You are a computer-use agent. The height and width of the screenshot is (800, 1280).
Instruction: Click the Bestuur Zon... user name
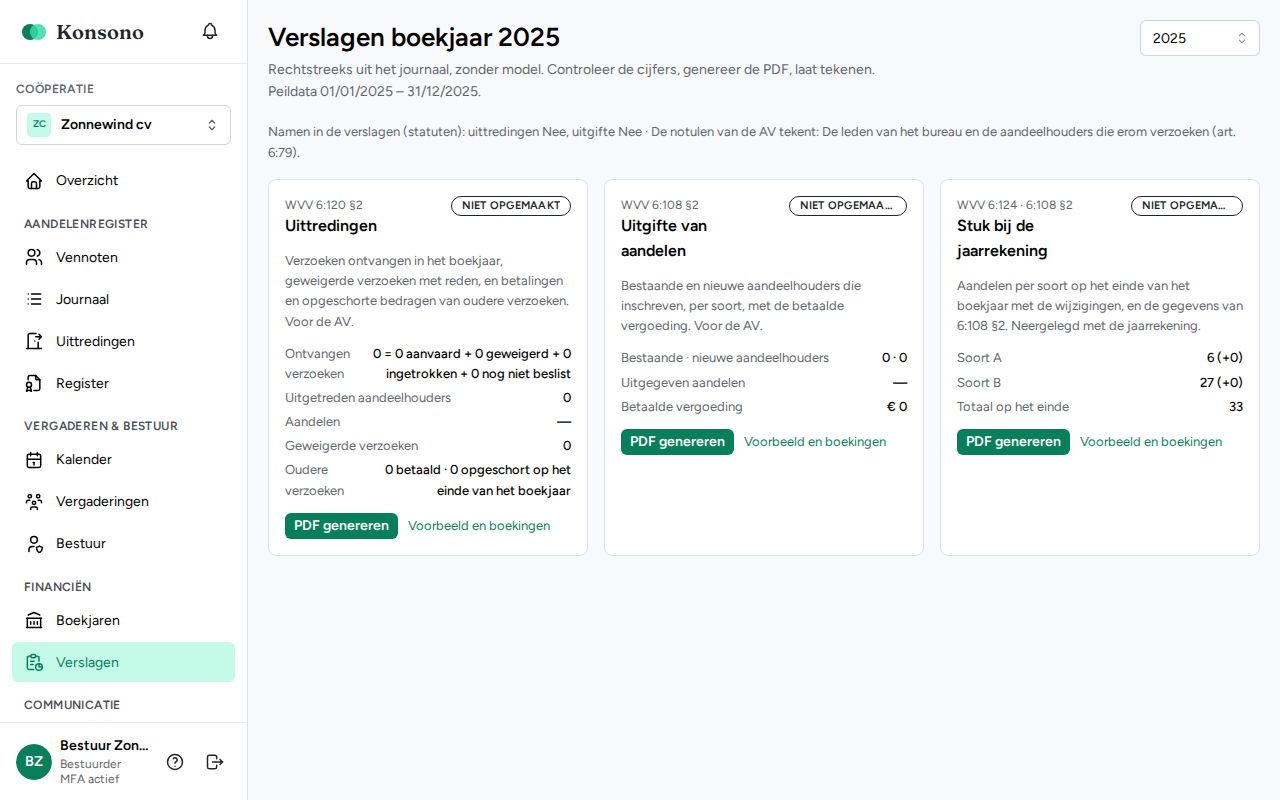(x=104, y=746)
